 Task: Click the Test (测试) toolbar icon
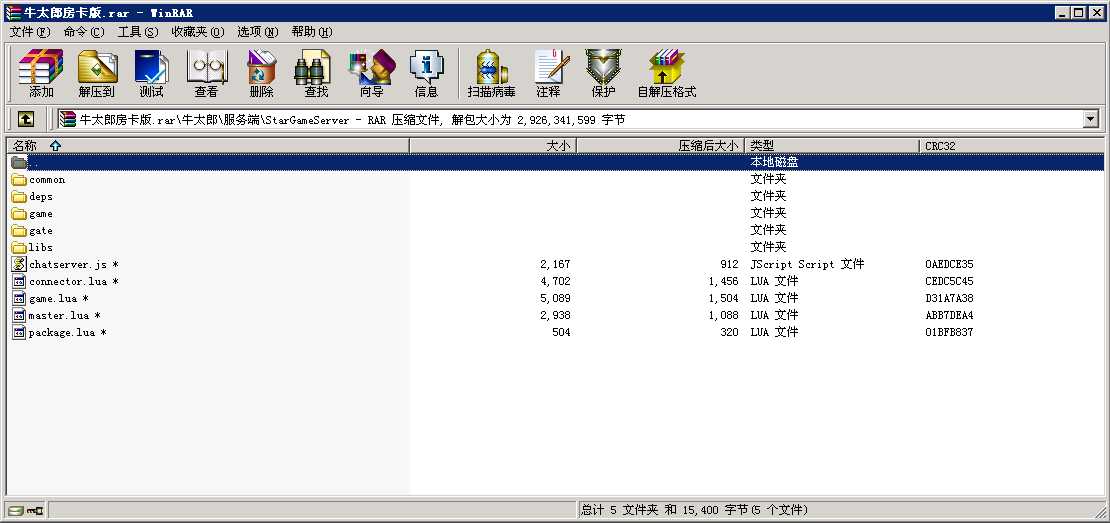coord(151,74)
